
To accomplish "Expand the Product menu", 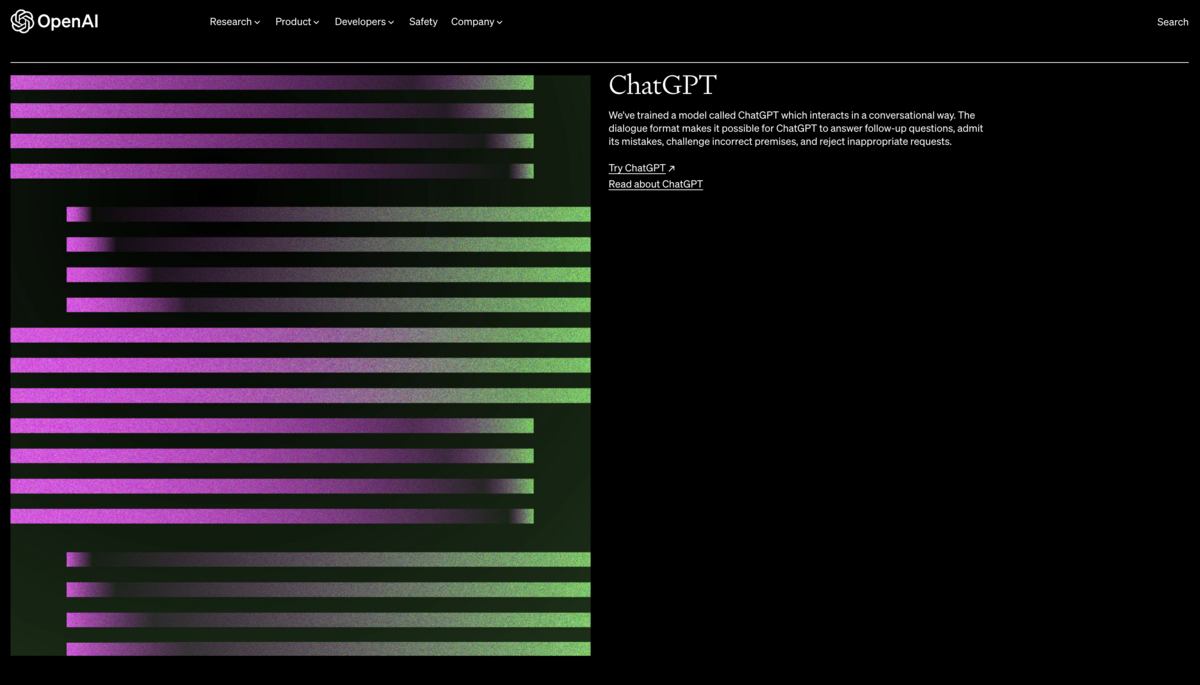I will pos(297,22).
